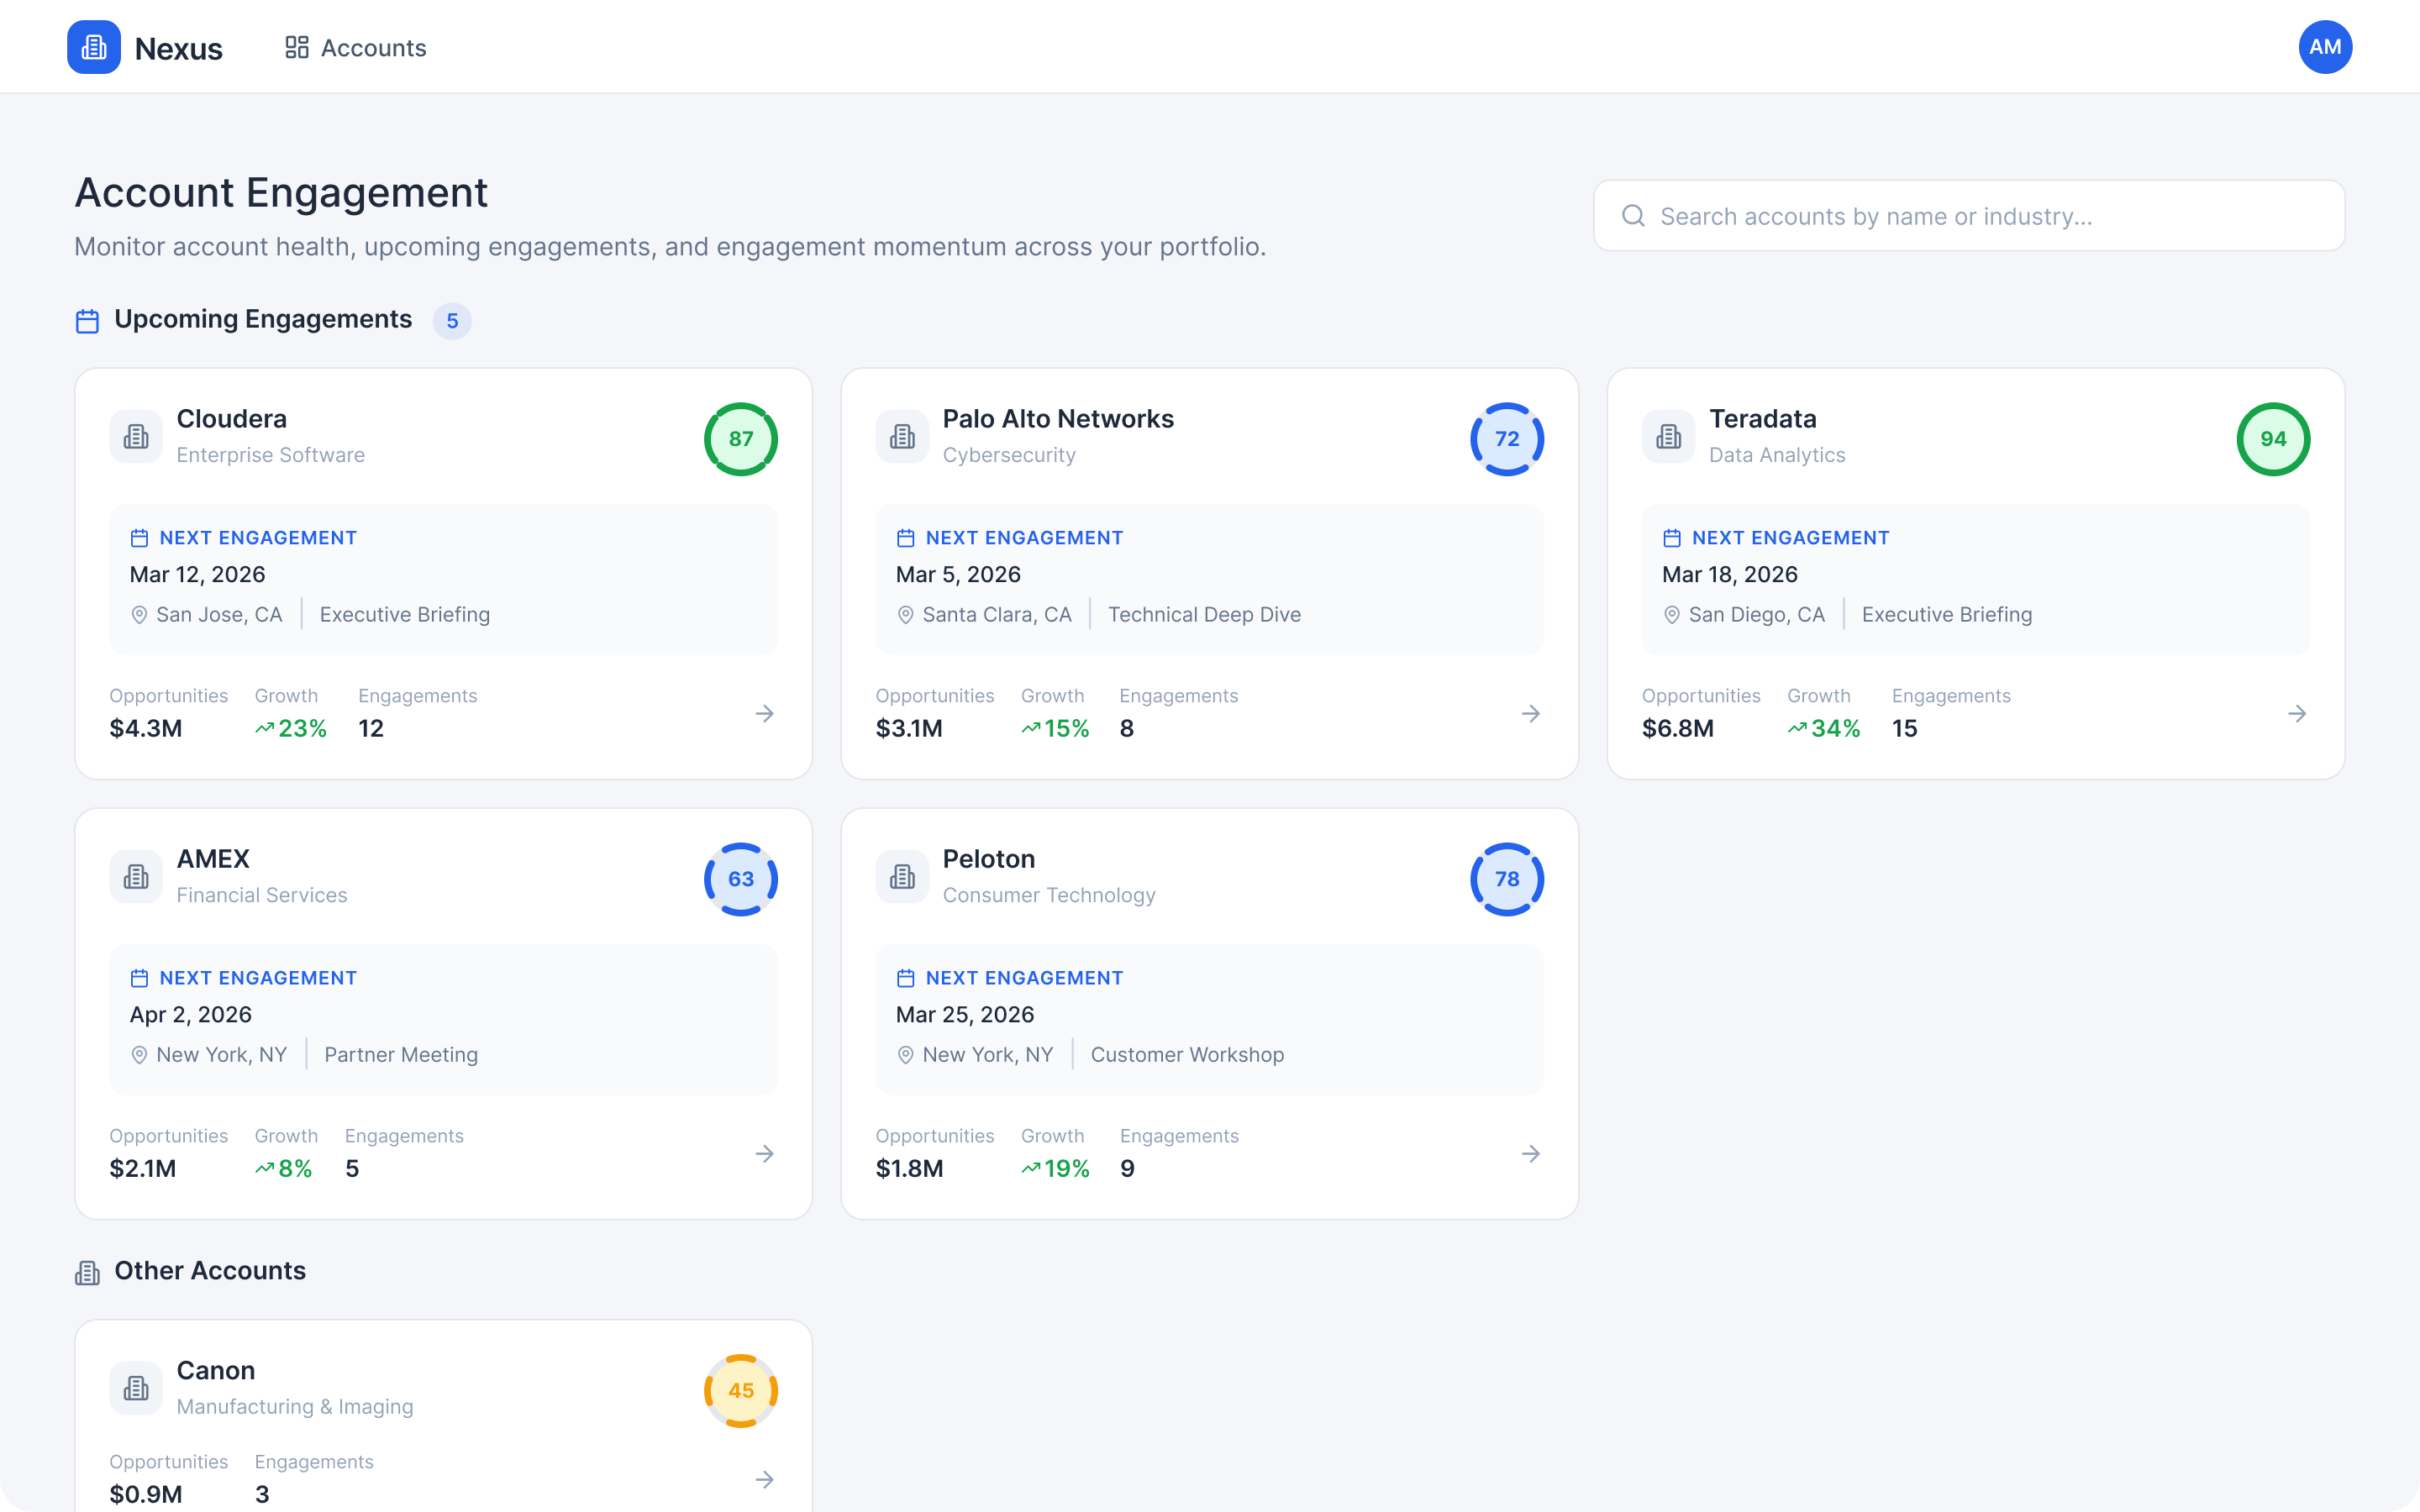Click Cloudera building icon

(136, 437)
